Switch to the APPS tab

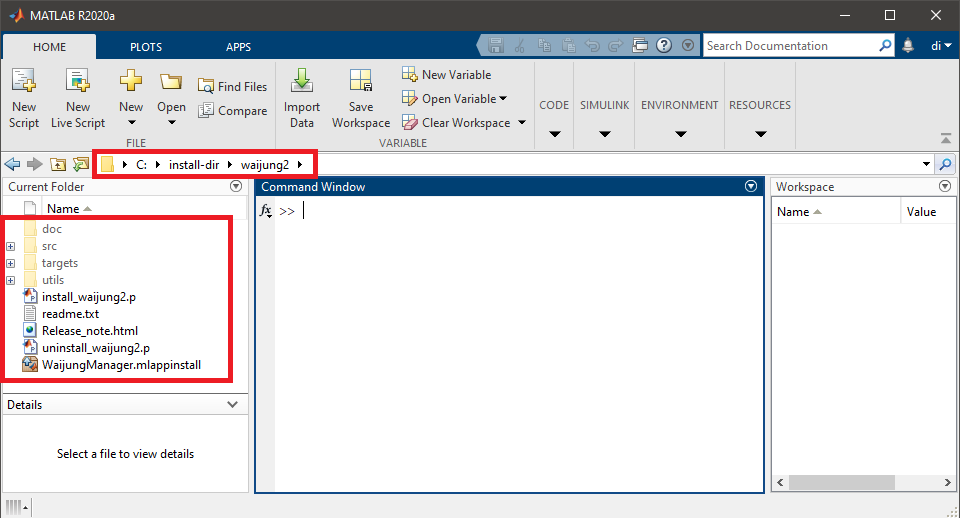point(238,47)
